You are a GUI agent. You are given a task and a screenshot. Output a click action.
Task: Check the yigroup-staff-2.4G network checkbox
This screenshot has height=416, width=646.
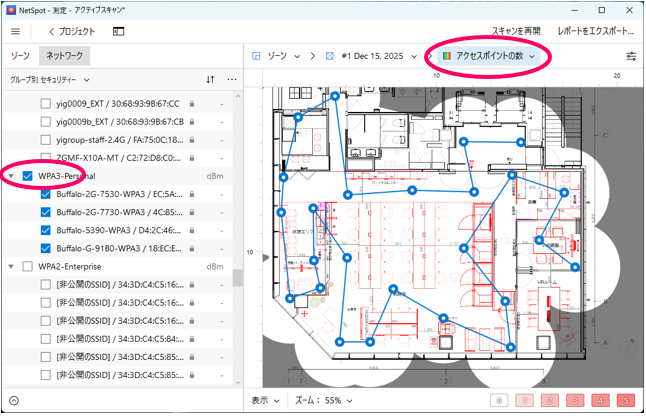44,140
